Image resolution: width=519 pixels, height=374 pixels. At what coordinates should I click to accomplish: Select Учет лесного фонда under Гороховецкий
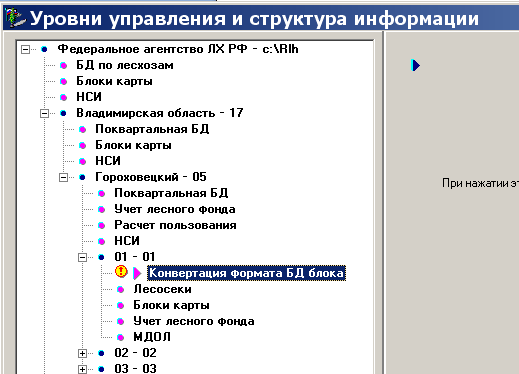pos(175,209)
